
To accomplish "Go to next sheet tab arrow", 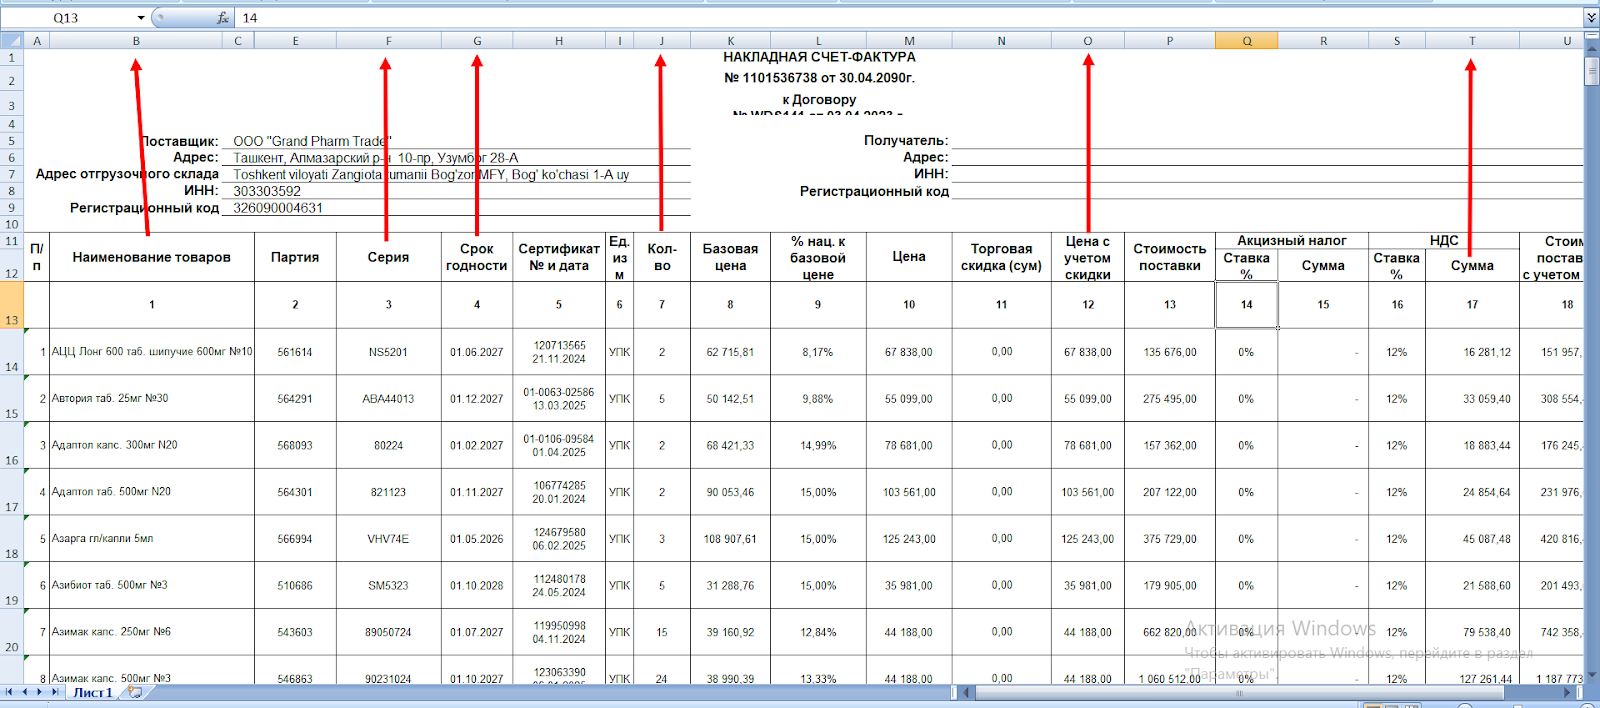I will (x=39, y=692).
